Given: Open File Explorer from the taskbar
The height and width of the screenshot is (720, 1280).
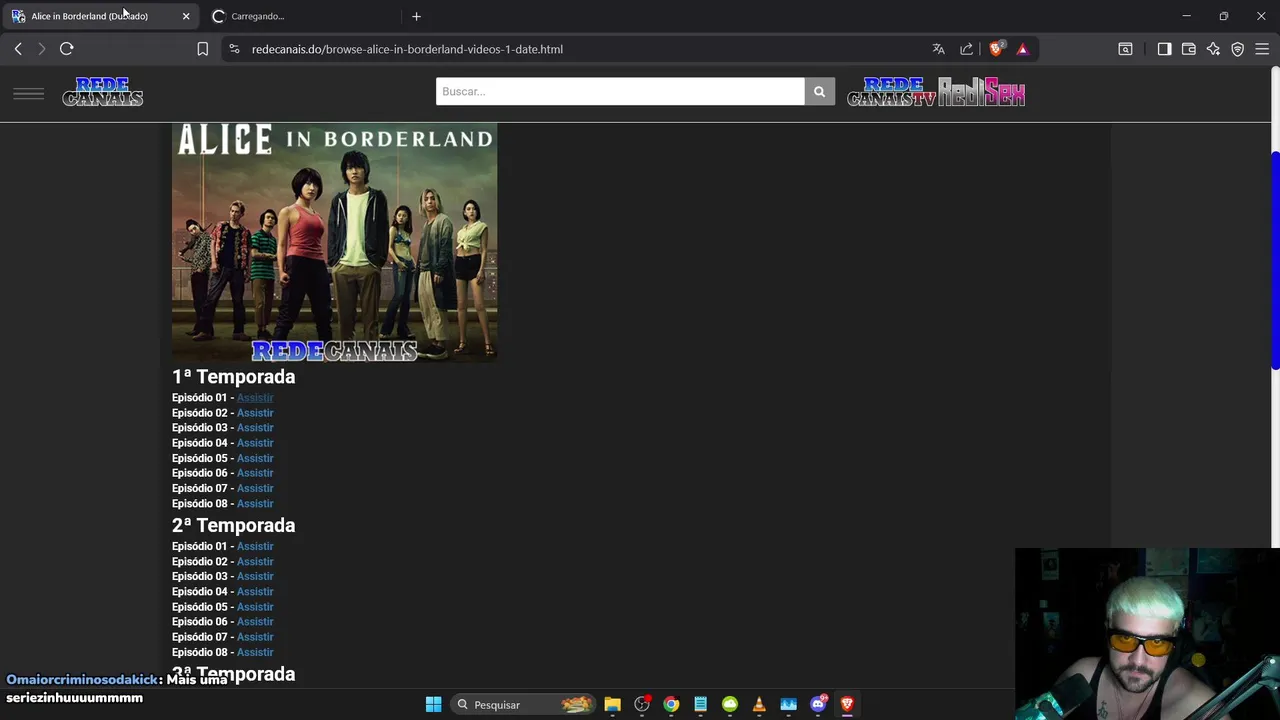Looking at the screenshot, I should (x=612, y=705).
